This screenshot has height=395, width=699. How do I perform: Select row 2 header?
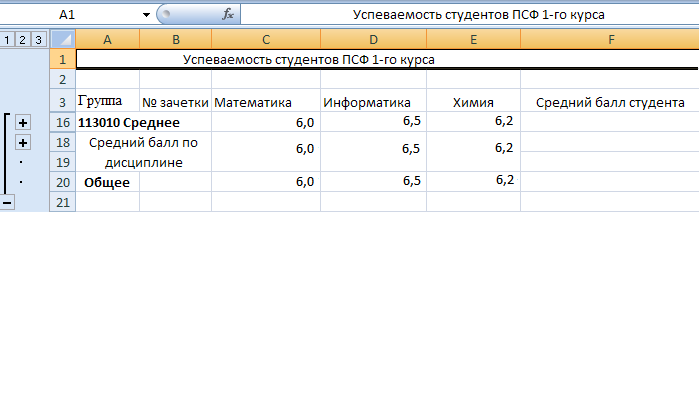[62, 79]
